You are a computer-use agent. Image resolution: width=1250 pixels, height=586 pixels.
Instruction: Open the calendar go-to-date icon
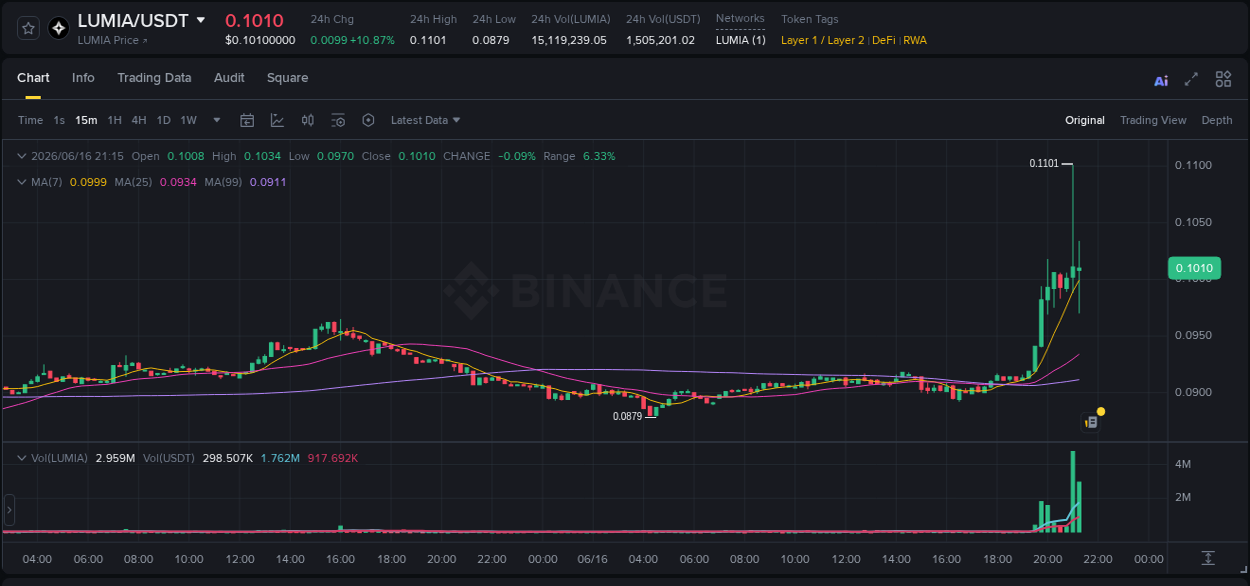point(247,120)
